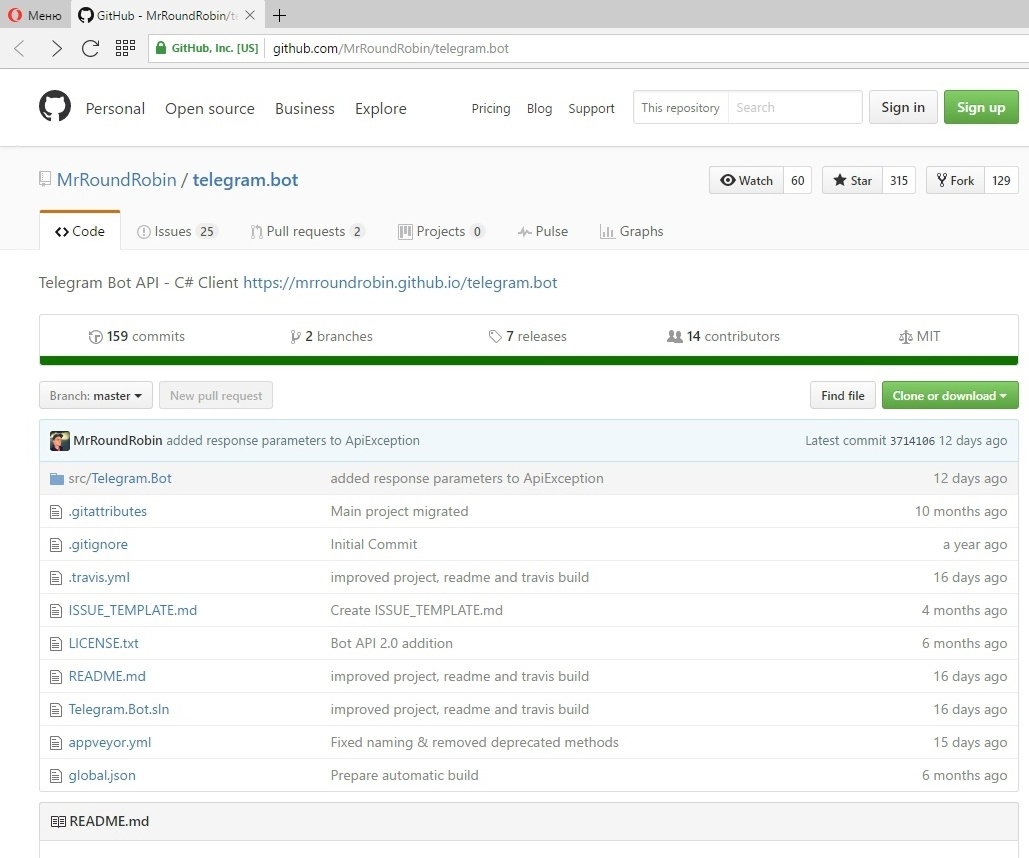Click the file icon beside appveyor.yml
This screenshot has width=1029, height=858.
click(x=56, y=742)
